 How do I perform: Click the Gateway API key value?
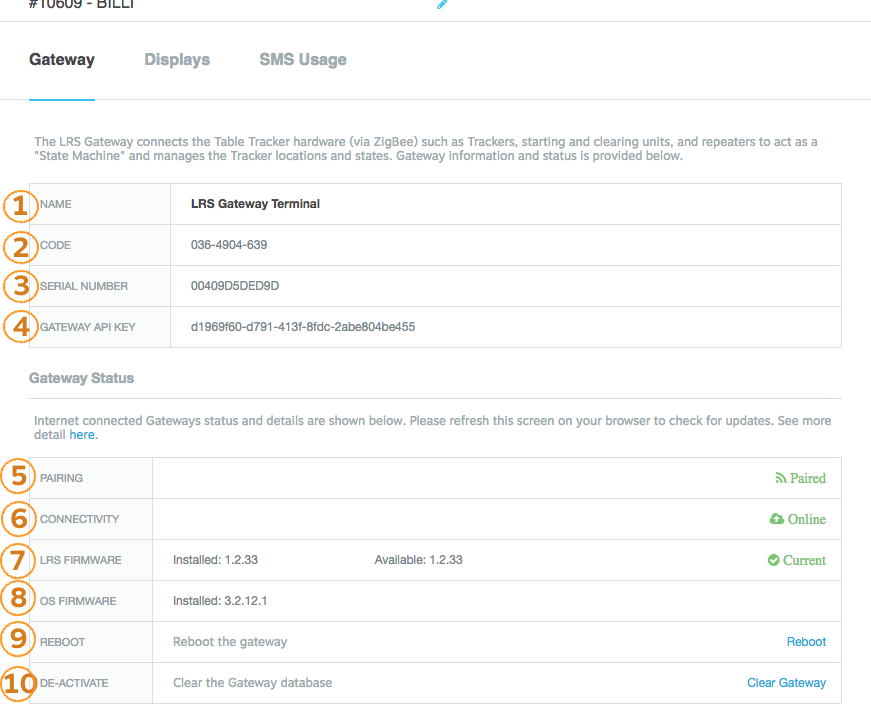point(303,327)
